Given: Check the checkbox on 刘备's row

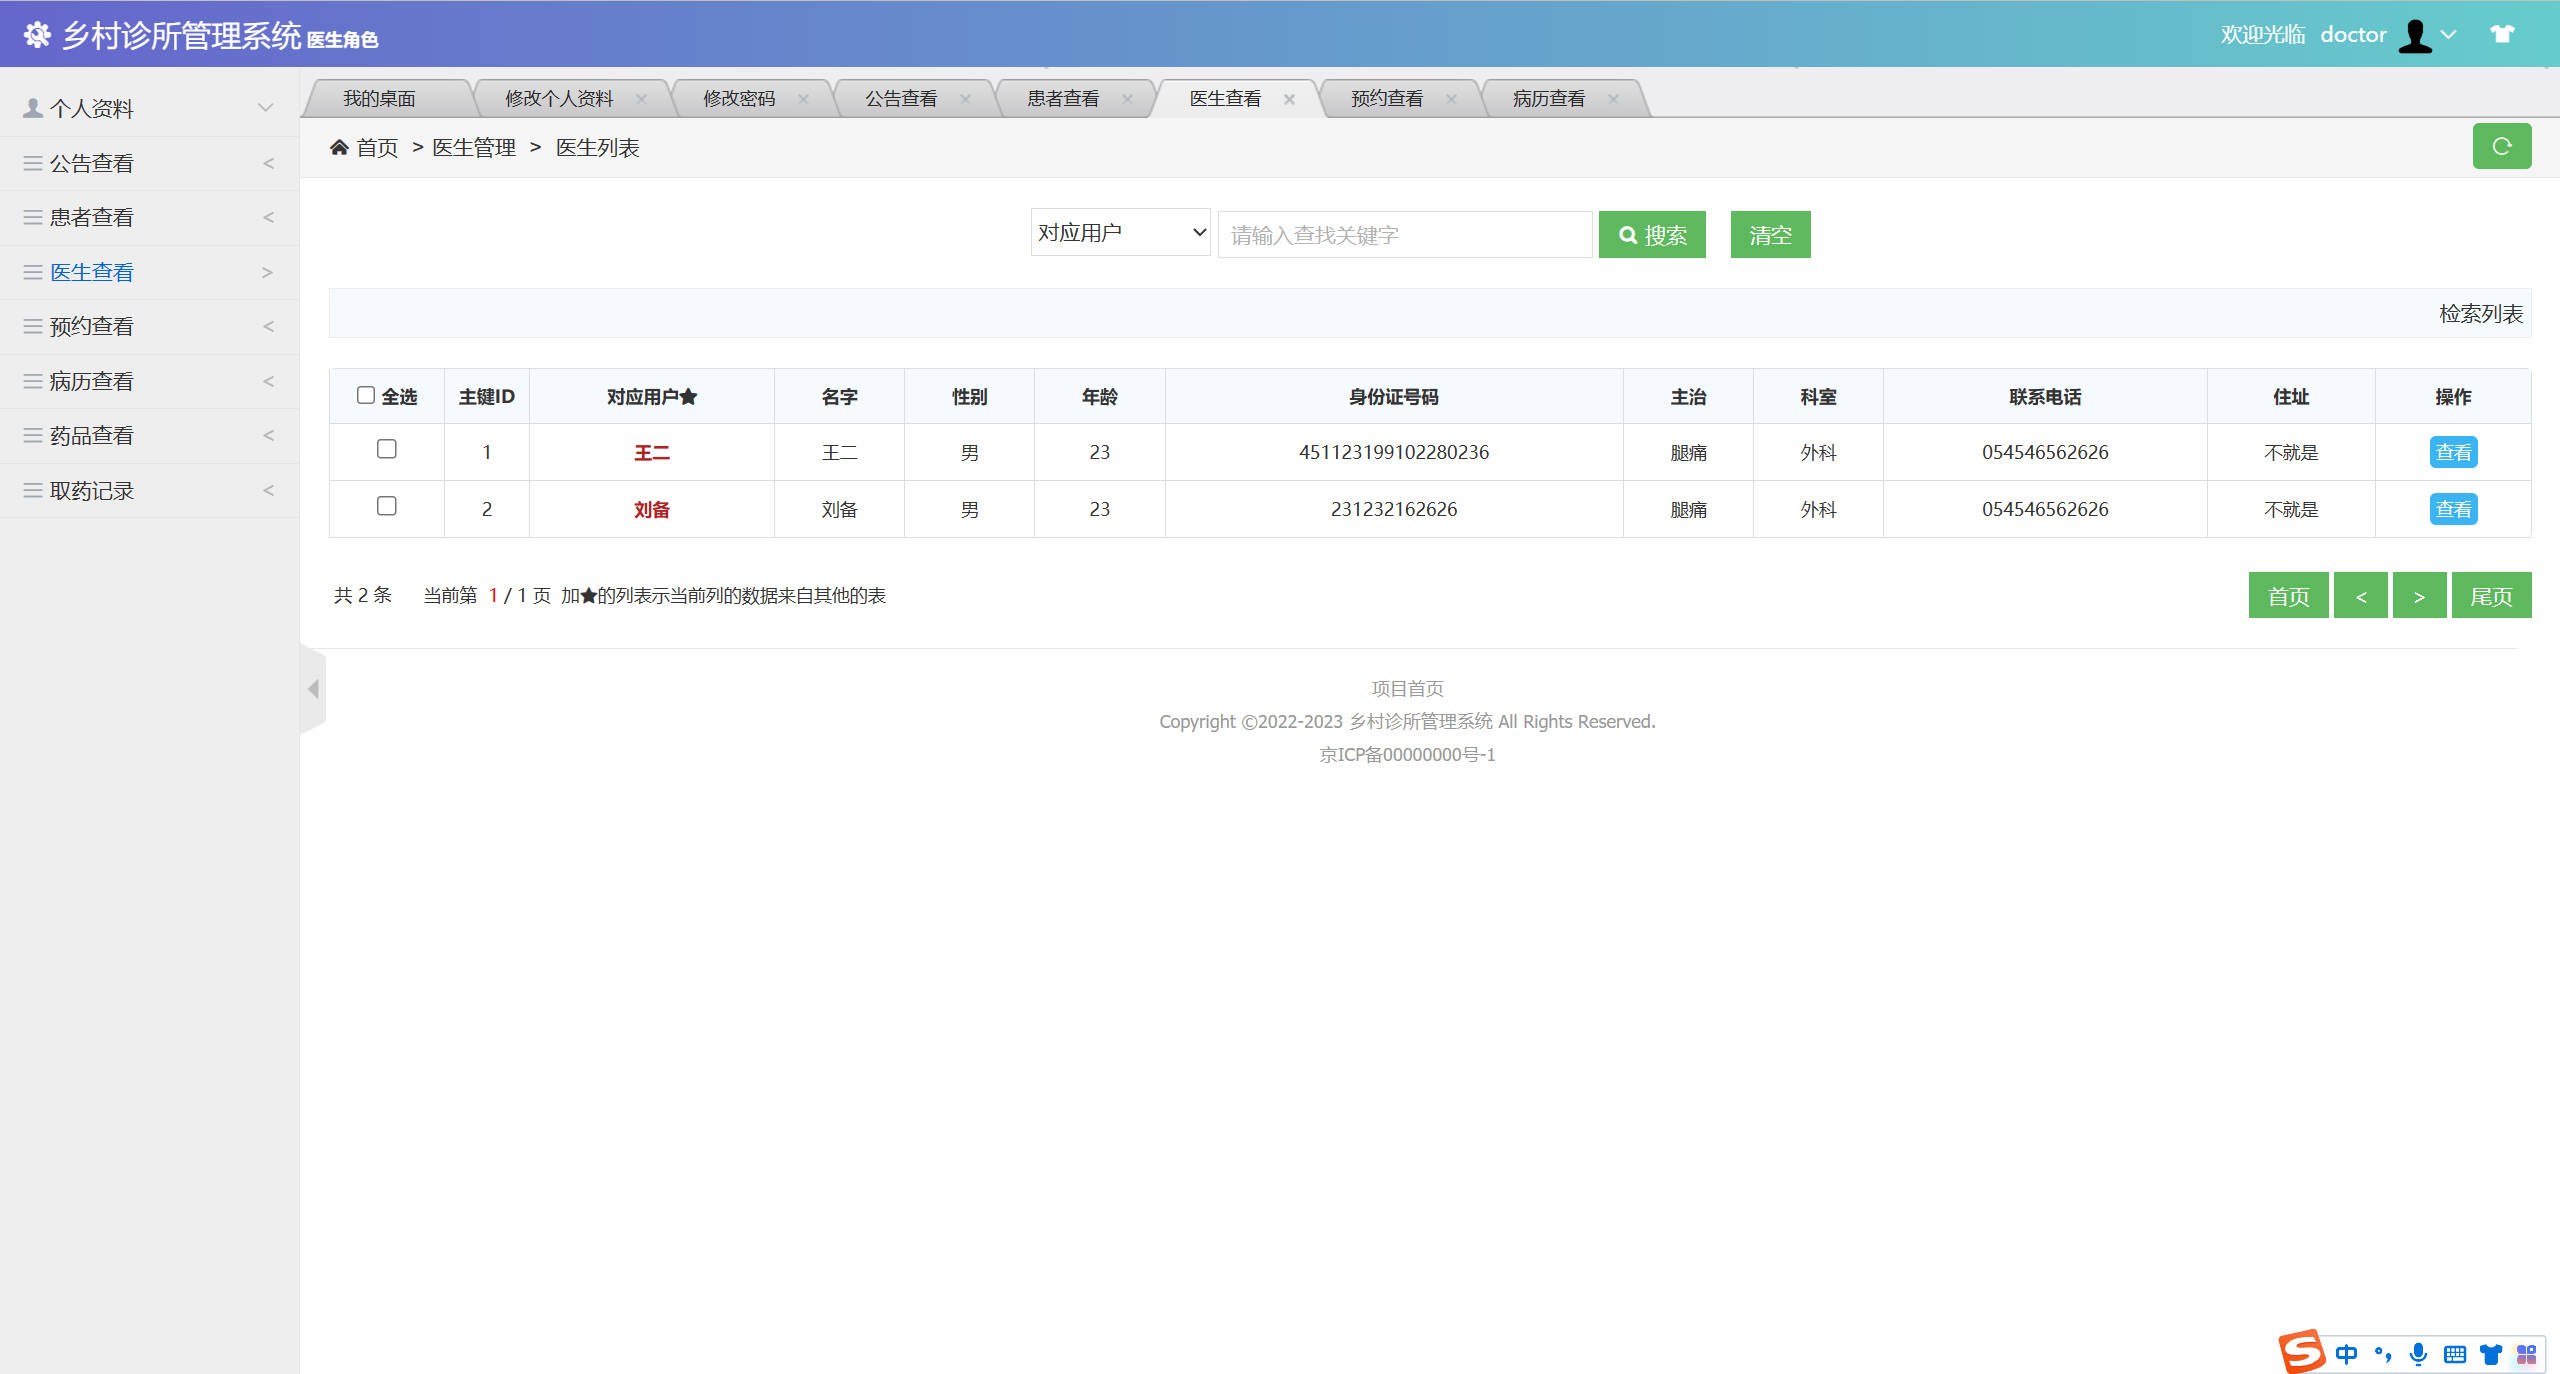Looking at the screenshot, I should pos(387,507).
